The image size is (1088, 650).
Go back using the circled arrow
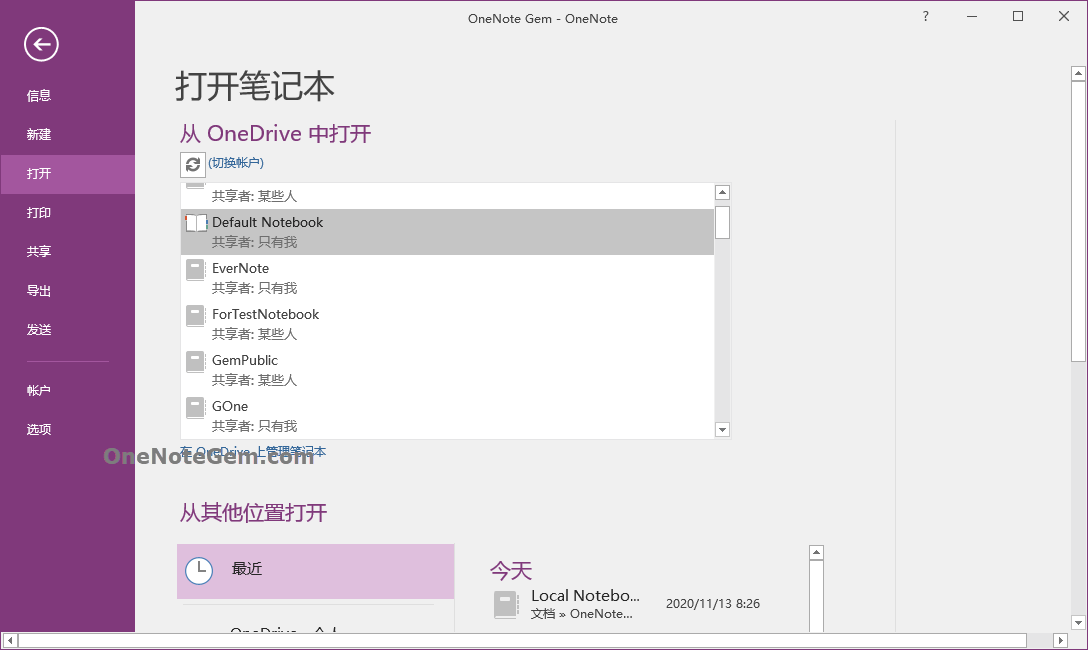point(41,44)
